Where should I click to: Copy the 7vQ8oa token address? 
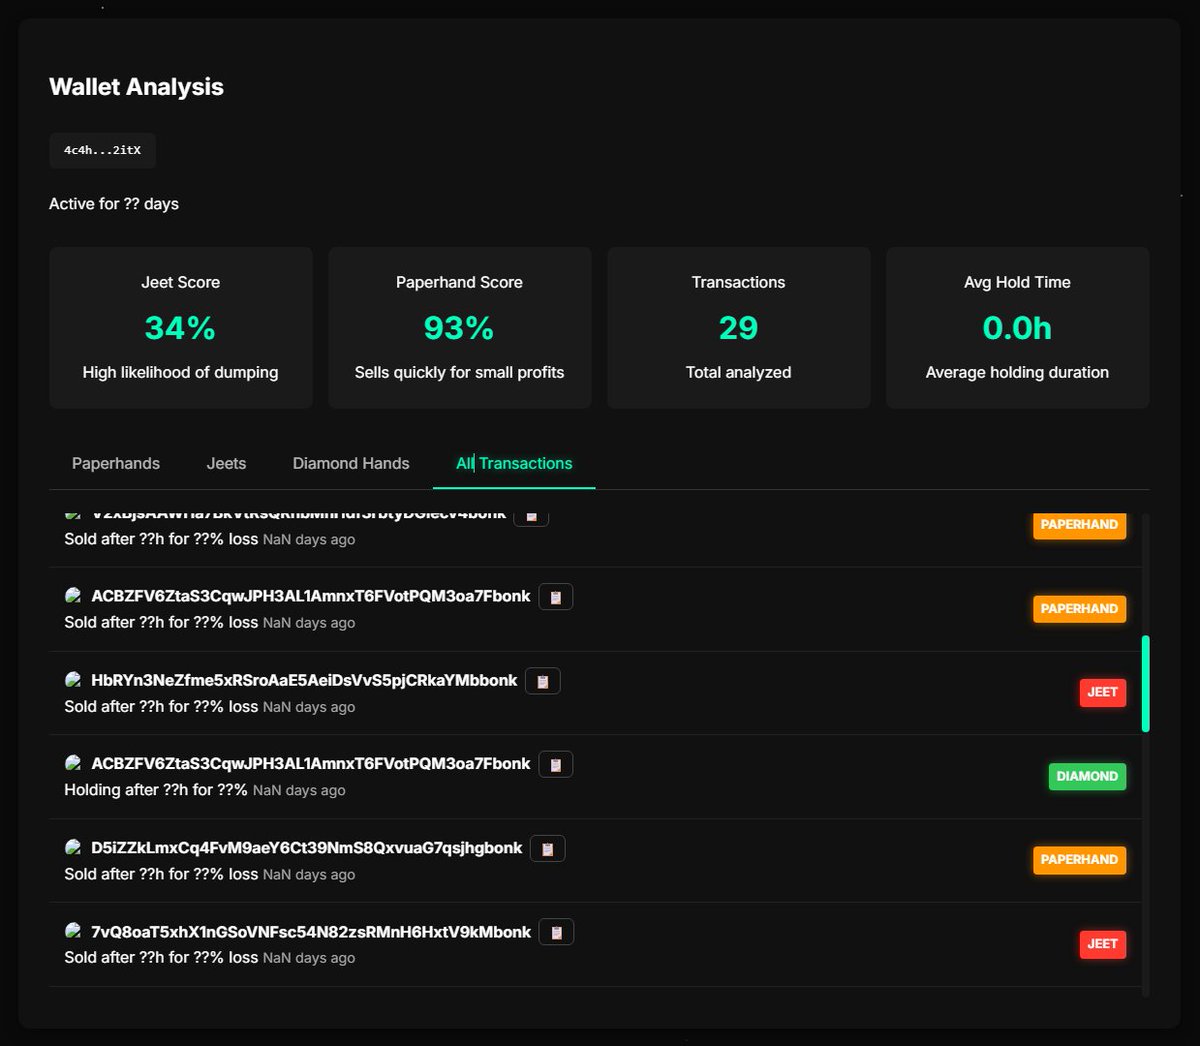557,931
